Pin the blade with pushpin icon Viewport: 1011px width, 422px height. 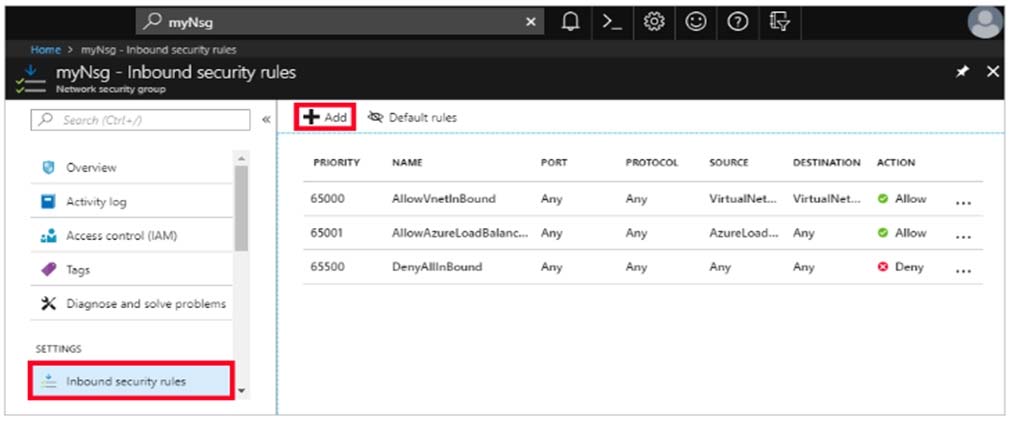point(963,72)
